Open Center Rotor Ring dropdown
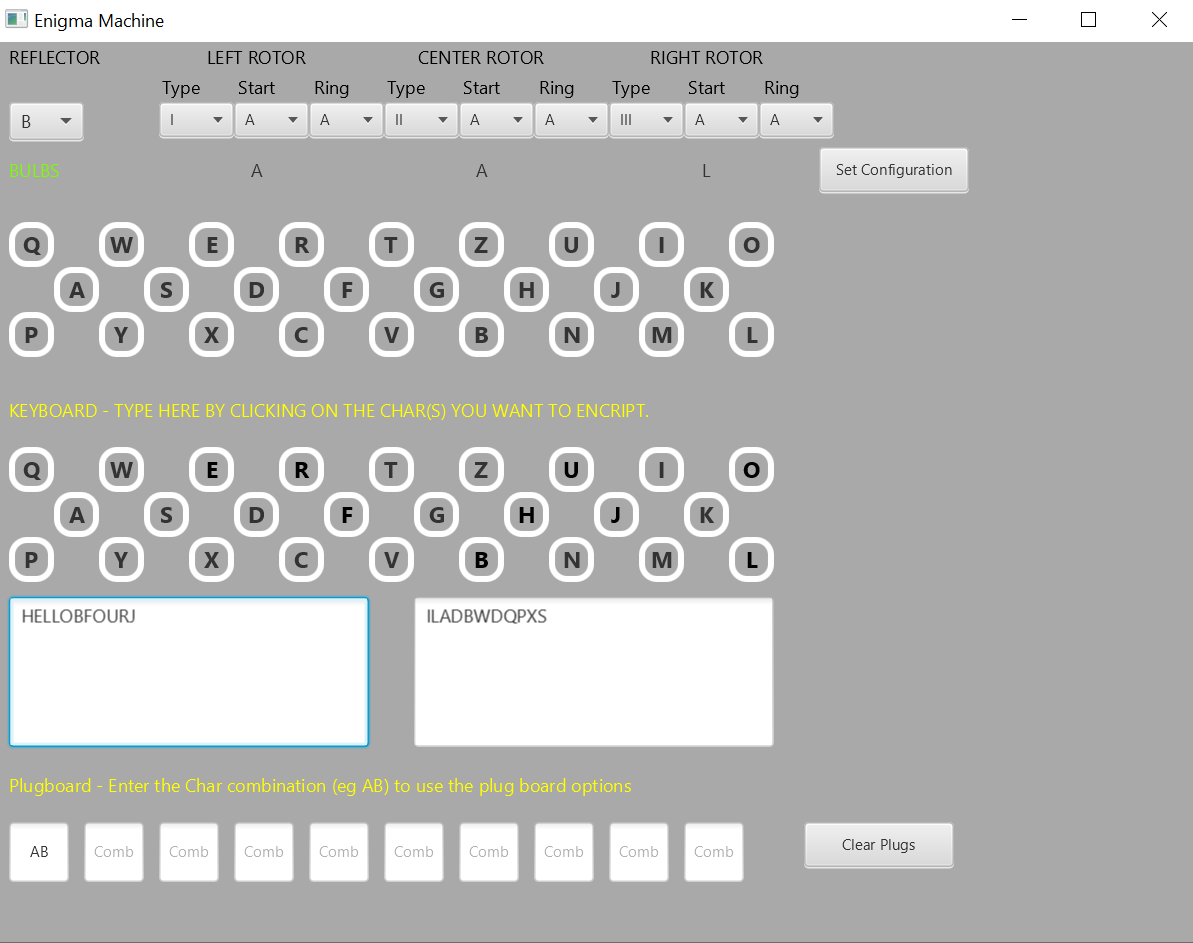This screenshot has width=1193, height=943. click(x=571, y=119)
